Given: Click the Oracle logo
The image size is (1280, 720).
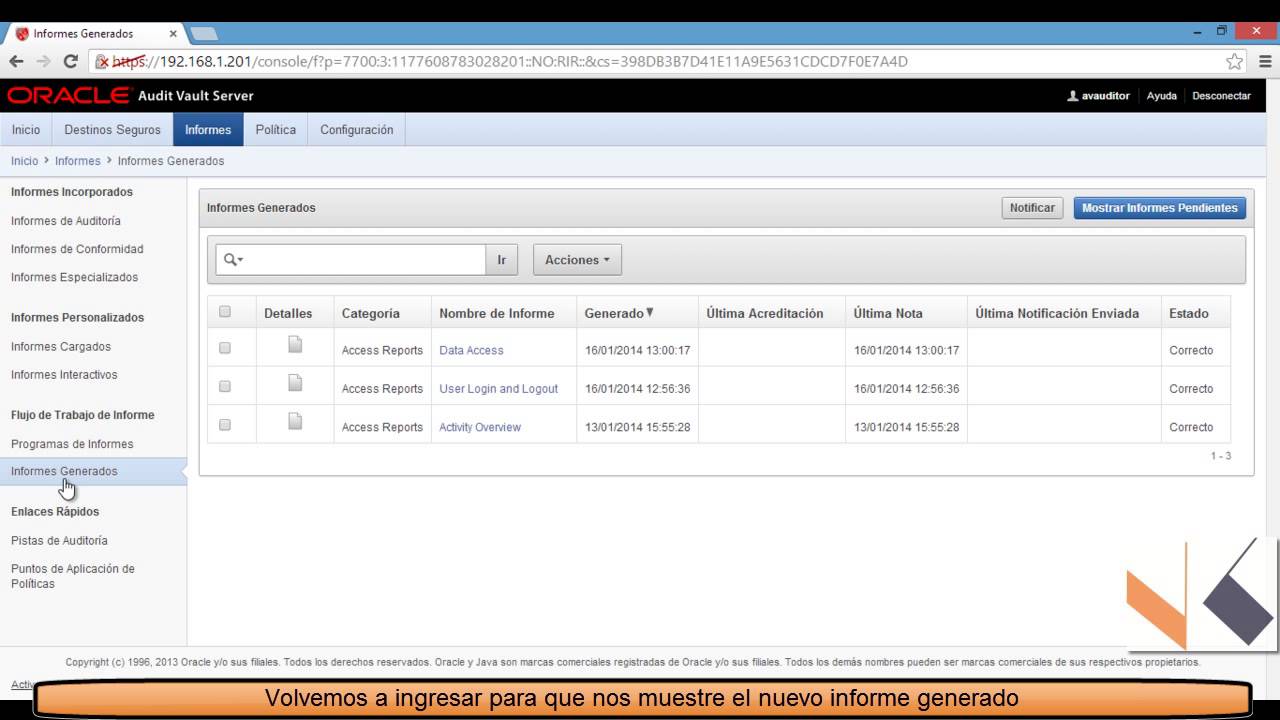Looking at the screenshot, I should pos(69,96).
